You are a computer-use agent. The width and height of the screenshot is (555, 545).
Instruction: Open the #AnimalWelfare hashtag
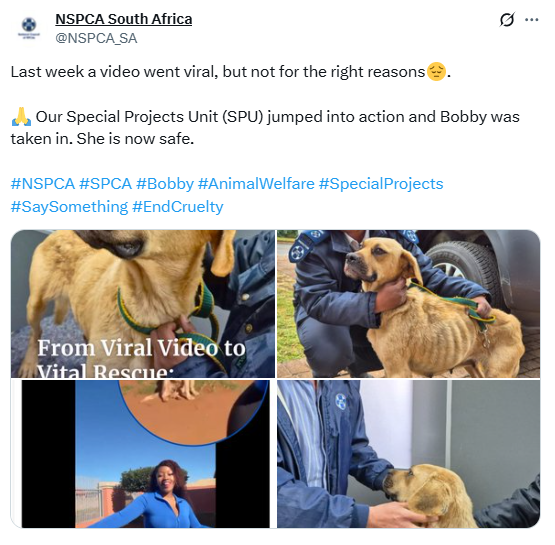tap(256, 184)
